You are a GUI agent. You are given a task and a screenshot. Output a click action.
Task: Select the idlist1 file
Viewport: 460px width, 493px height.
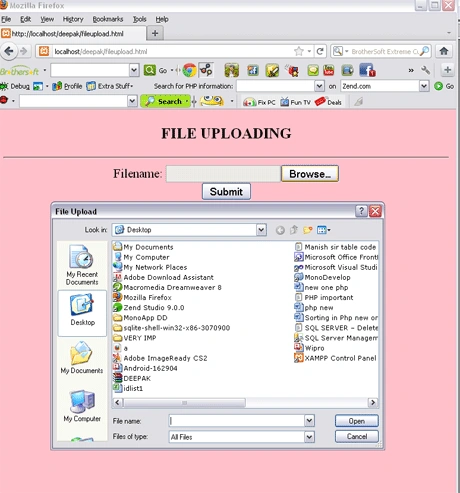coord(128,388)
